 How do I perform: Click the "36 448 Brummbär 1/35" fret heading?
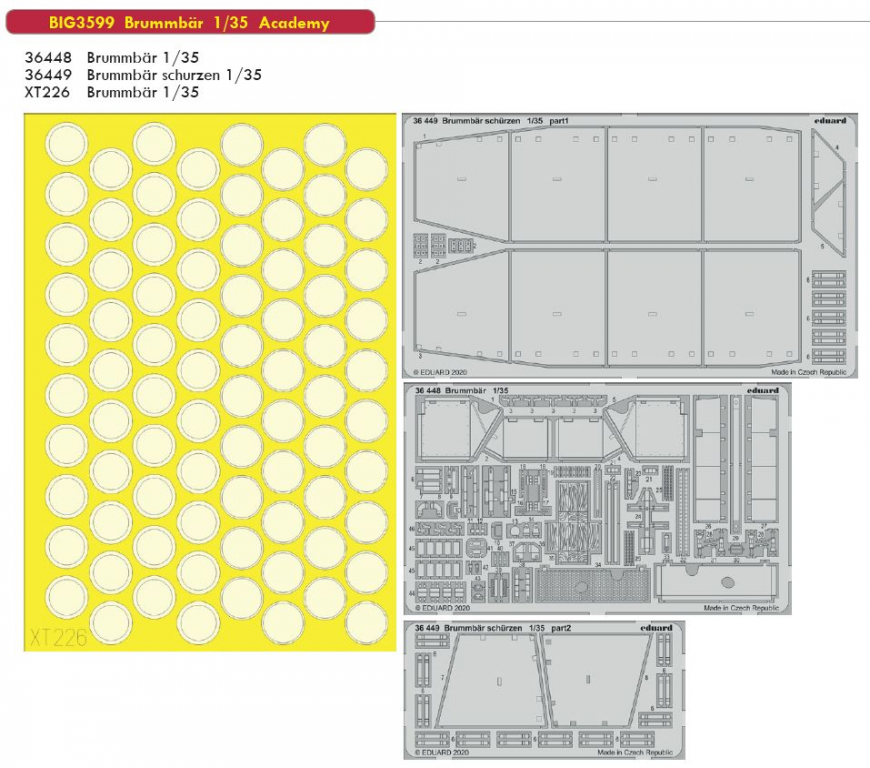pos(462,391)
